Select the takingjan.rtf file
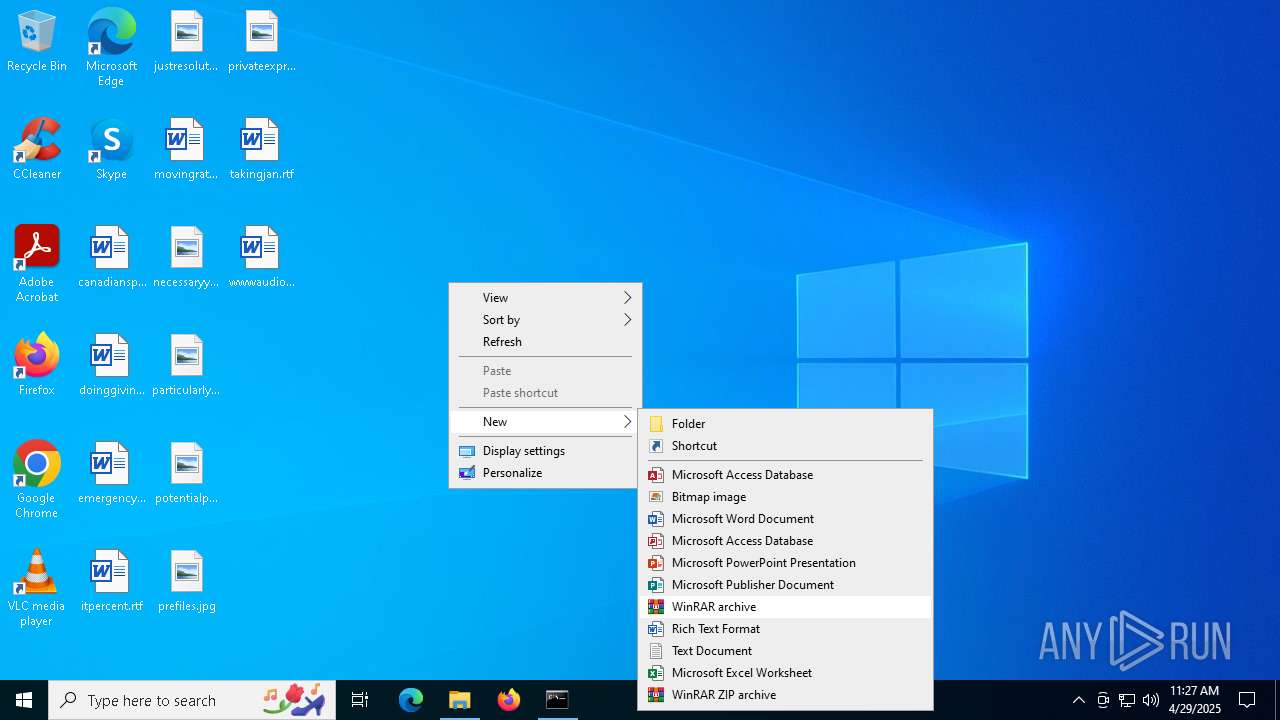The height and width of the screenshot is (720, 1280). click(261, 150)
